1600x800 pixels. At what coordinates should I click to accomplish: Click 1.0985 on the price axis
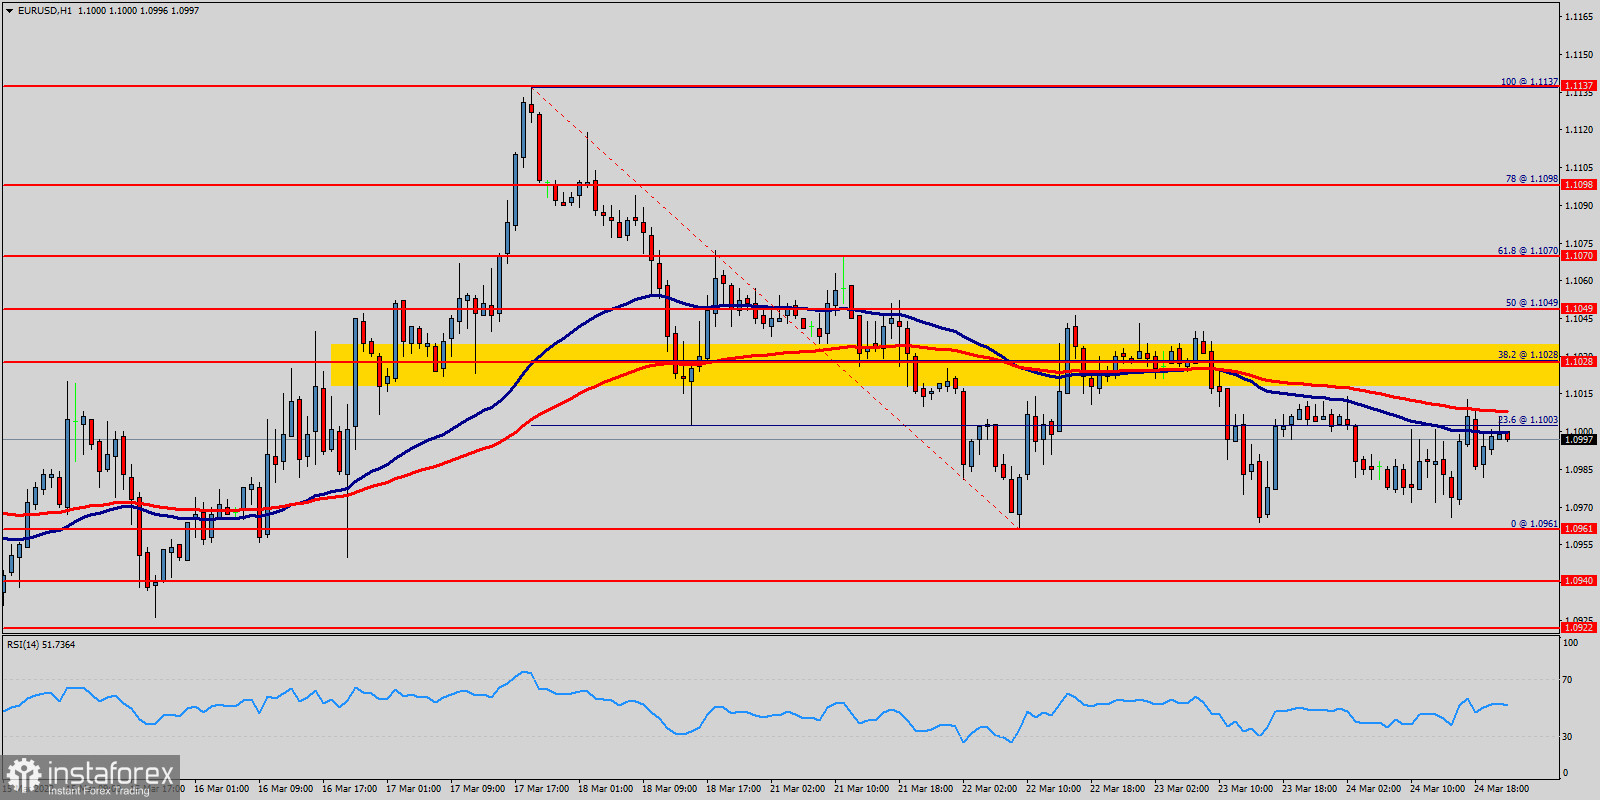[x=1579, y=470]
